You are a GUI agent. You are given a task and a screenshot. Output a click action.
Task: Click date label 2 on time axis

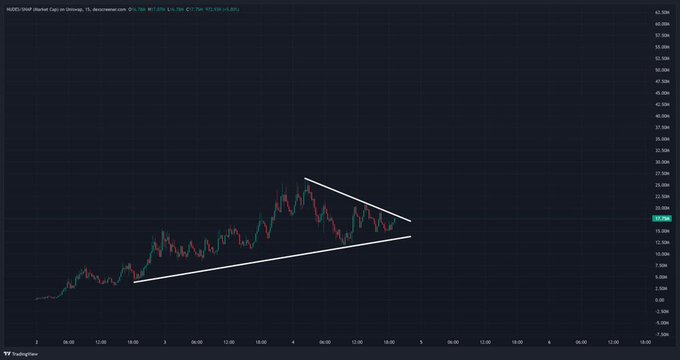point(36,342)
